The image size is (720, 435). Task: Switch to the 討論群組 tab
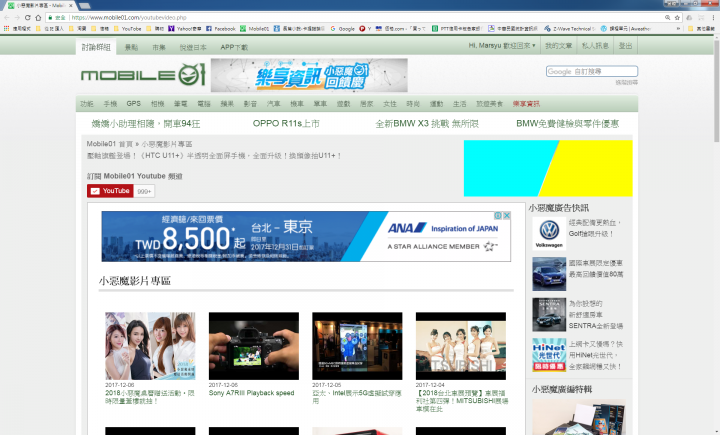[x=96, y=47]
